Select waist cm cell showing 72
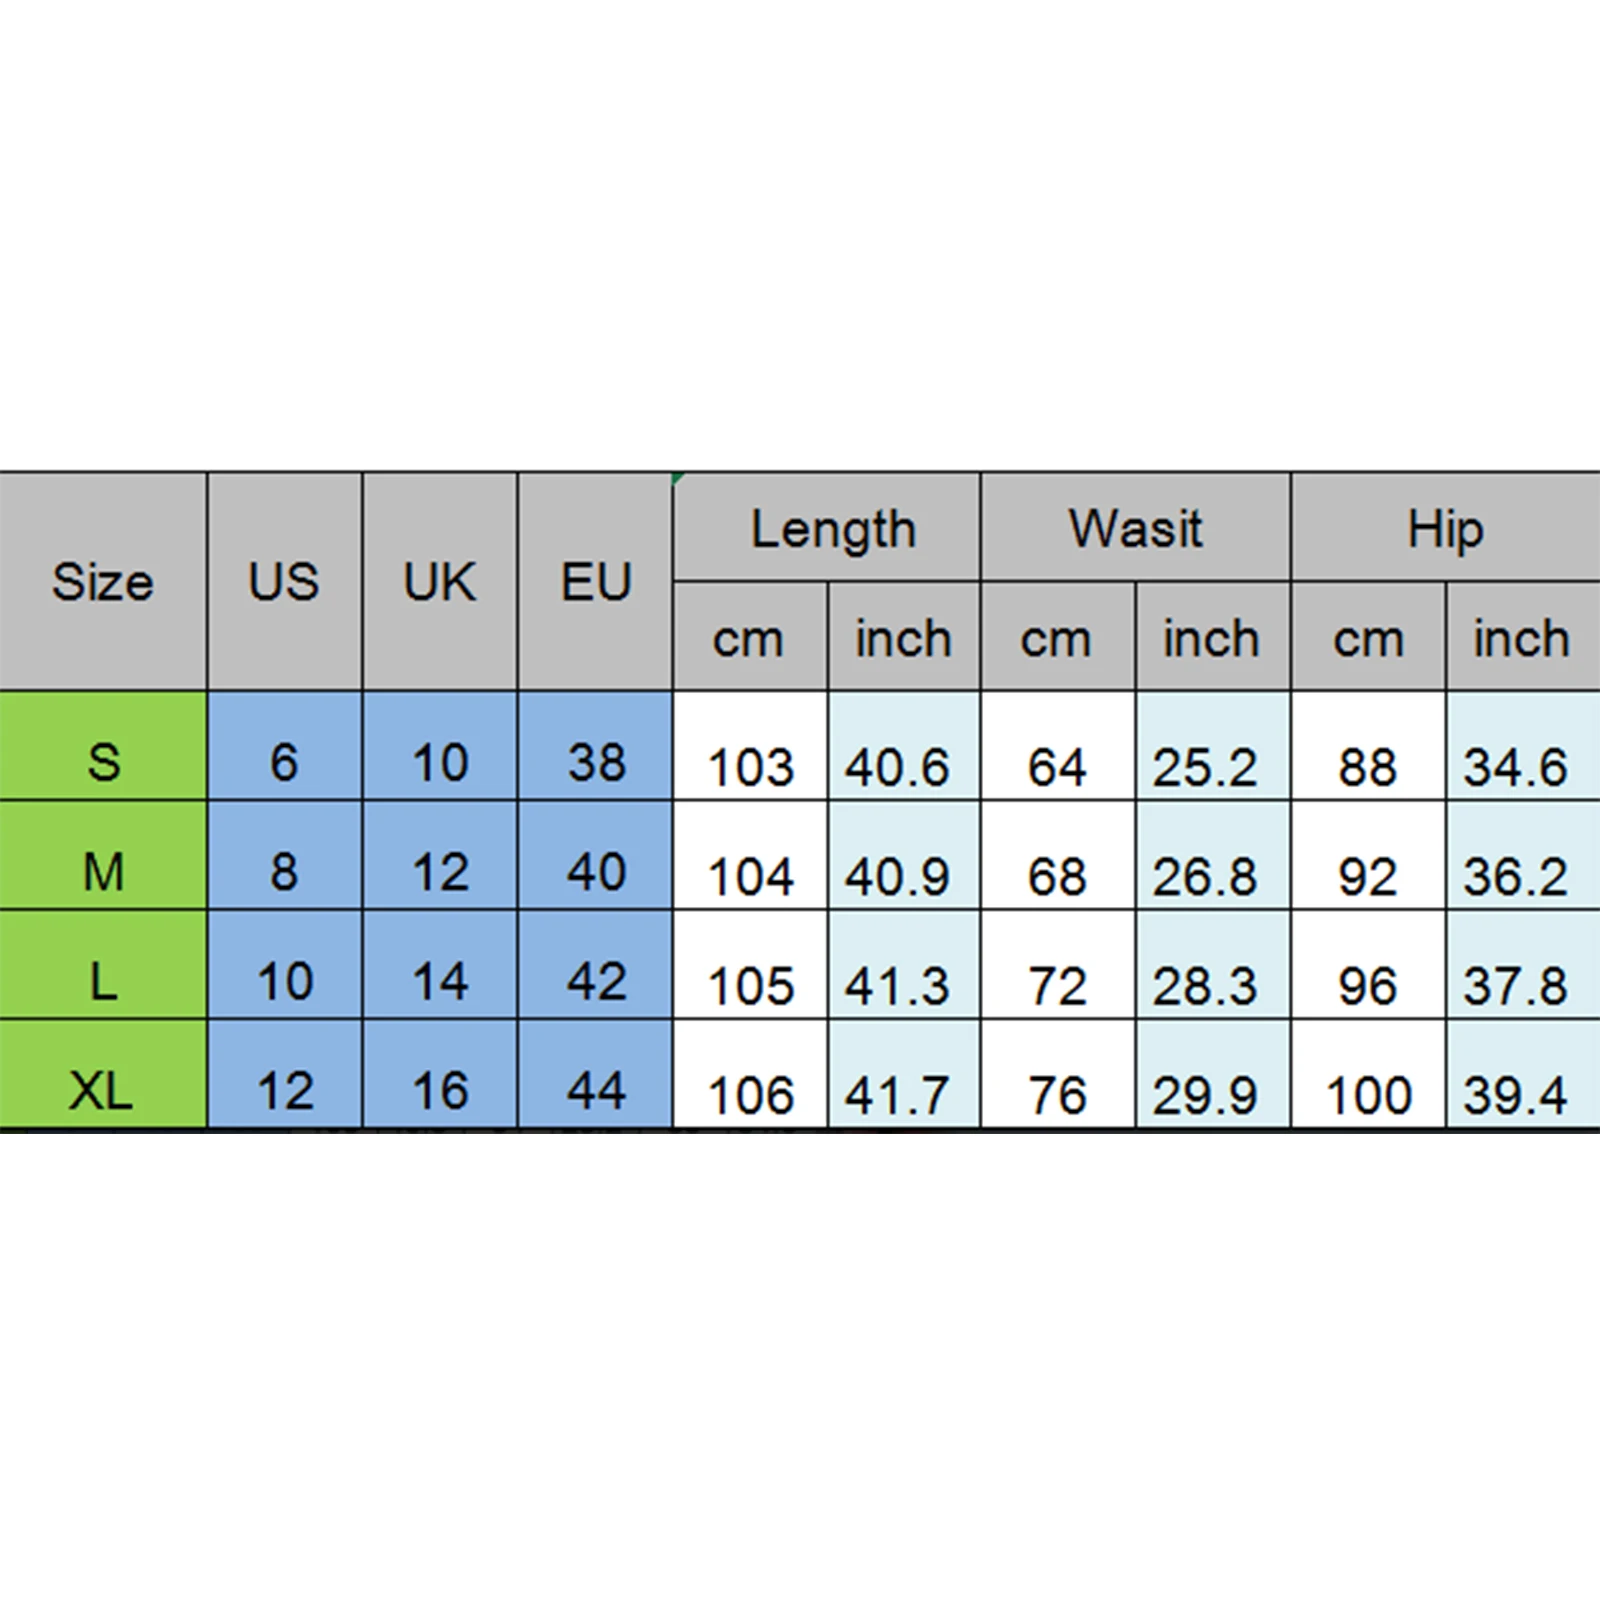 click(1058, 965)
